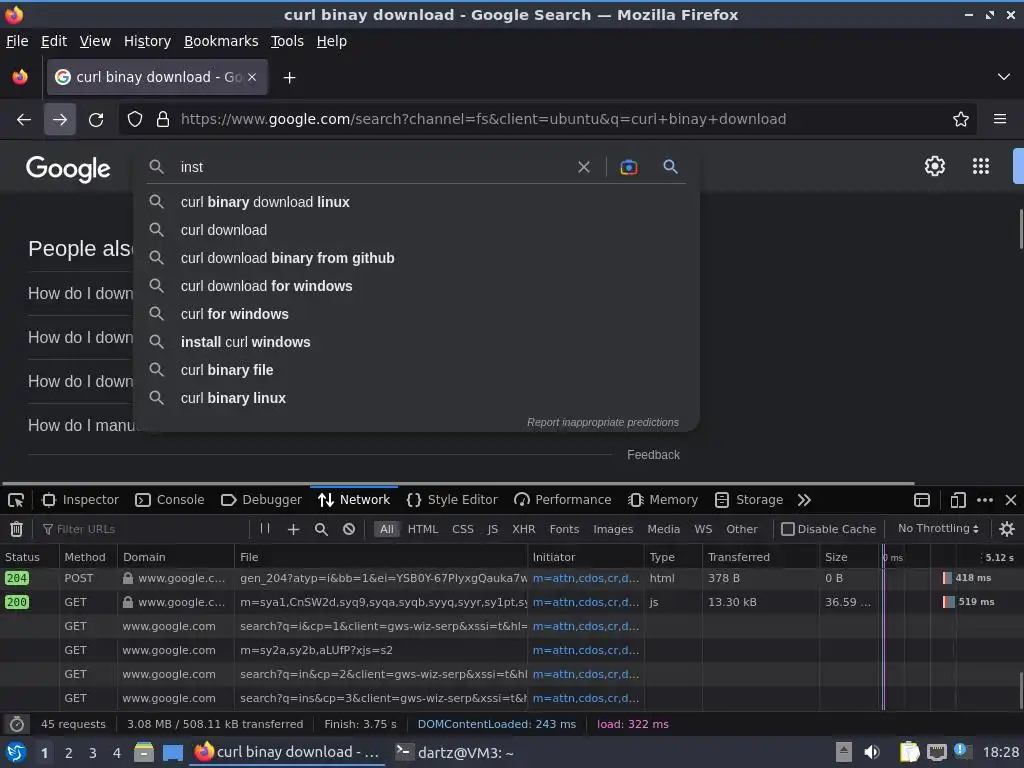Pause network request recording

point(264,528)
